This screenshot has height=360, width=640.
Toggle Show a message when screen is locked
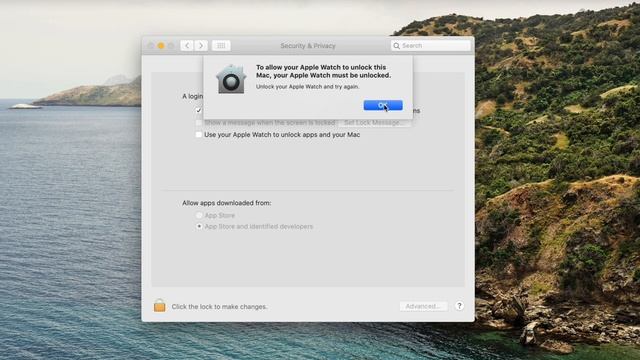tap(199, 122)
